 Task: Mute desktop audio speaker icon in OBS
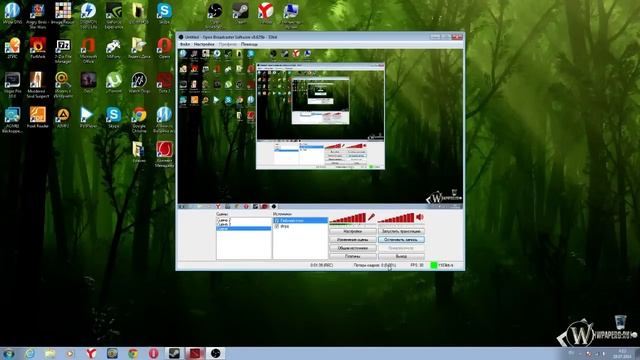[x=420, y=218]
